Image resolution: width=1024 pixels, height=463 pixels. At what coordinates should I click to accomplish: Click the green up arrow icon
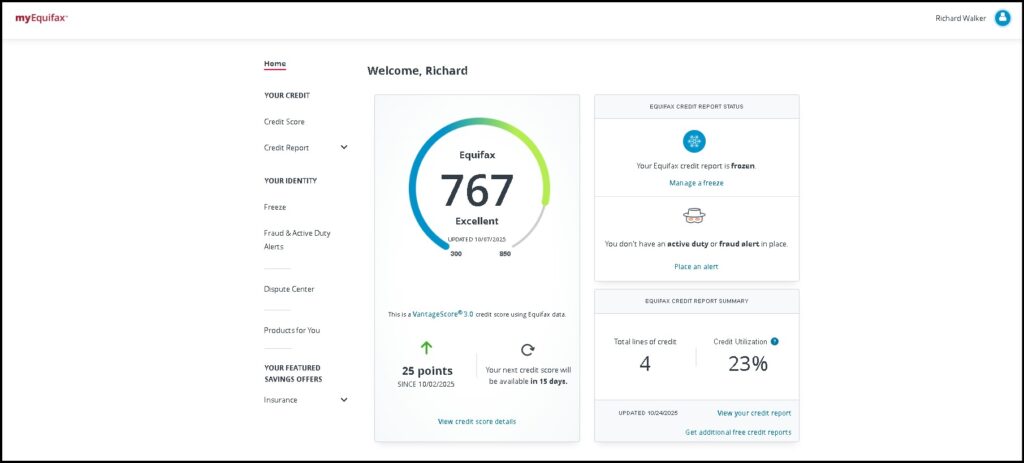click(x=426, y=348)
